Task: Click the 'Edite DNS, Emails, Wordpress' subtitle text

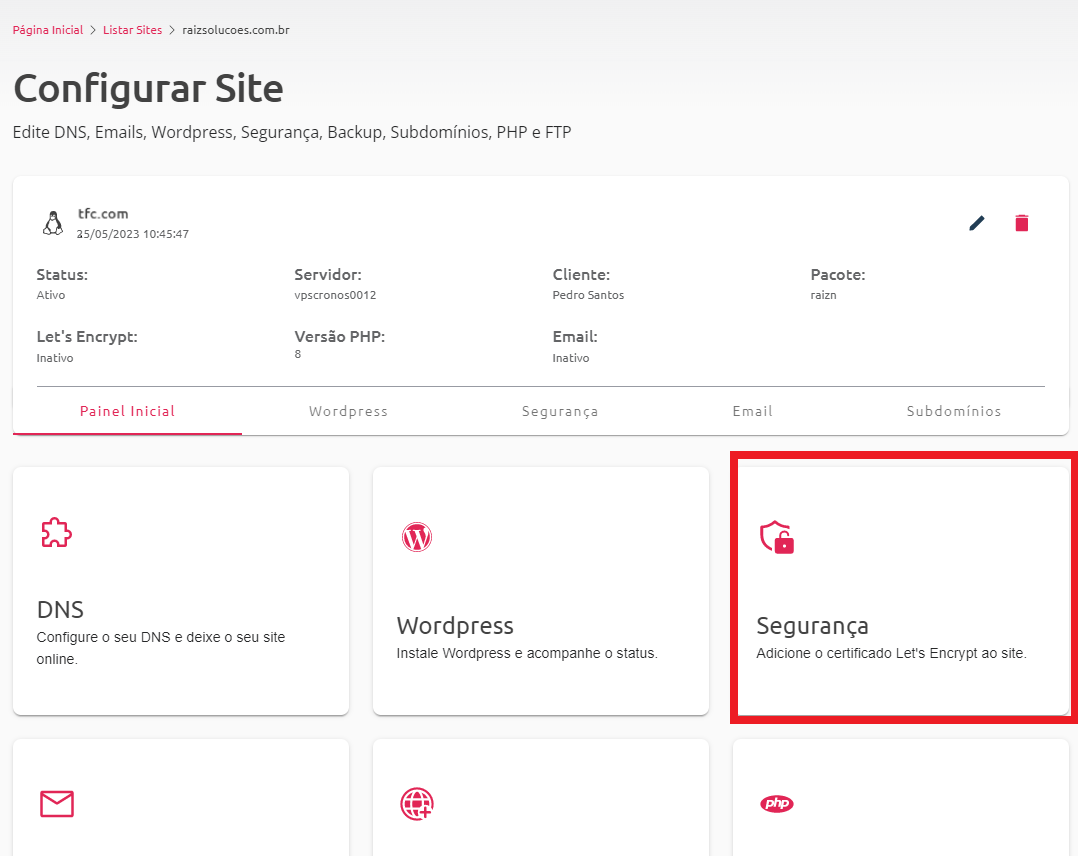Action: pos(292,132)
